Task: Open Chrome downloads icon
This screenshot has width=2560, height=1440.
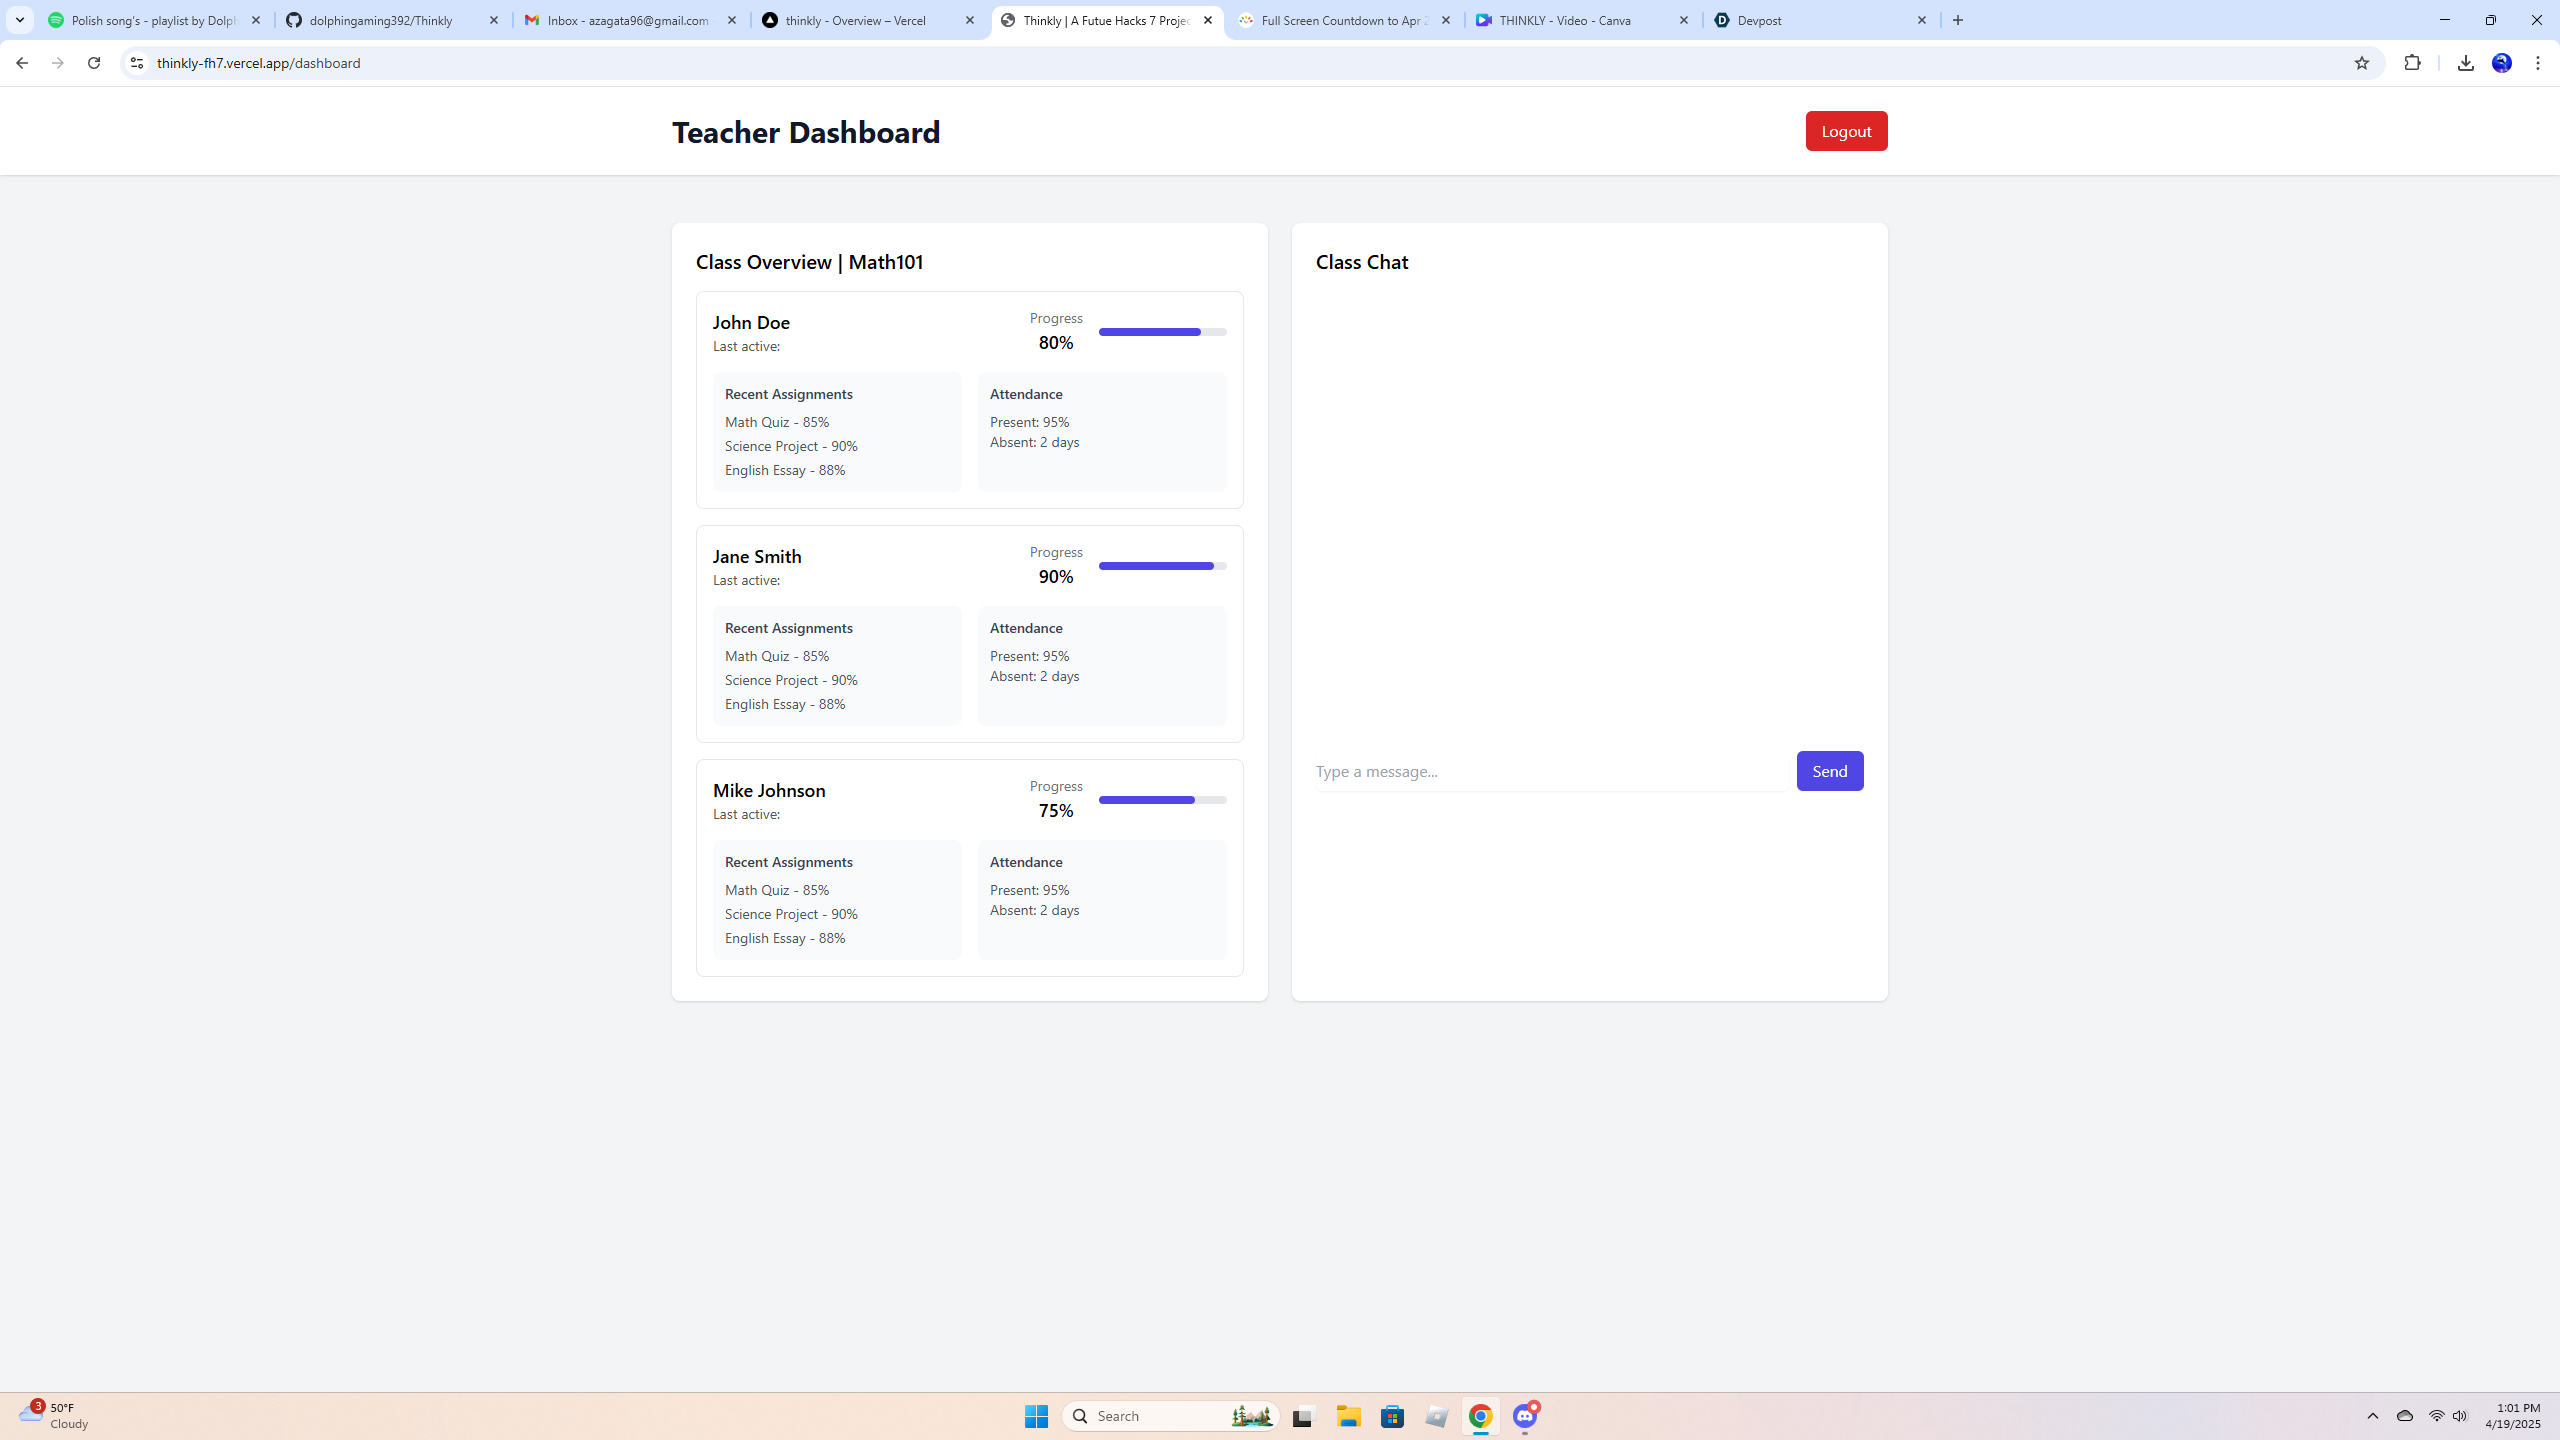Action: point(2466,63)
